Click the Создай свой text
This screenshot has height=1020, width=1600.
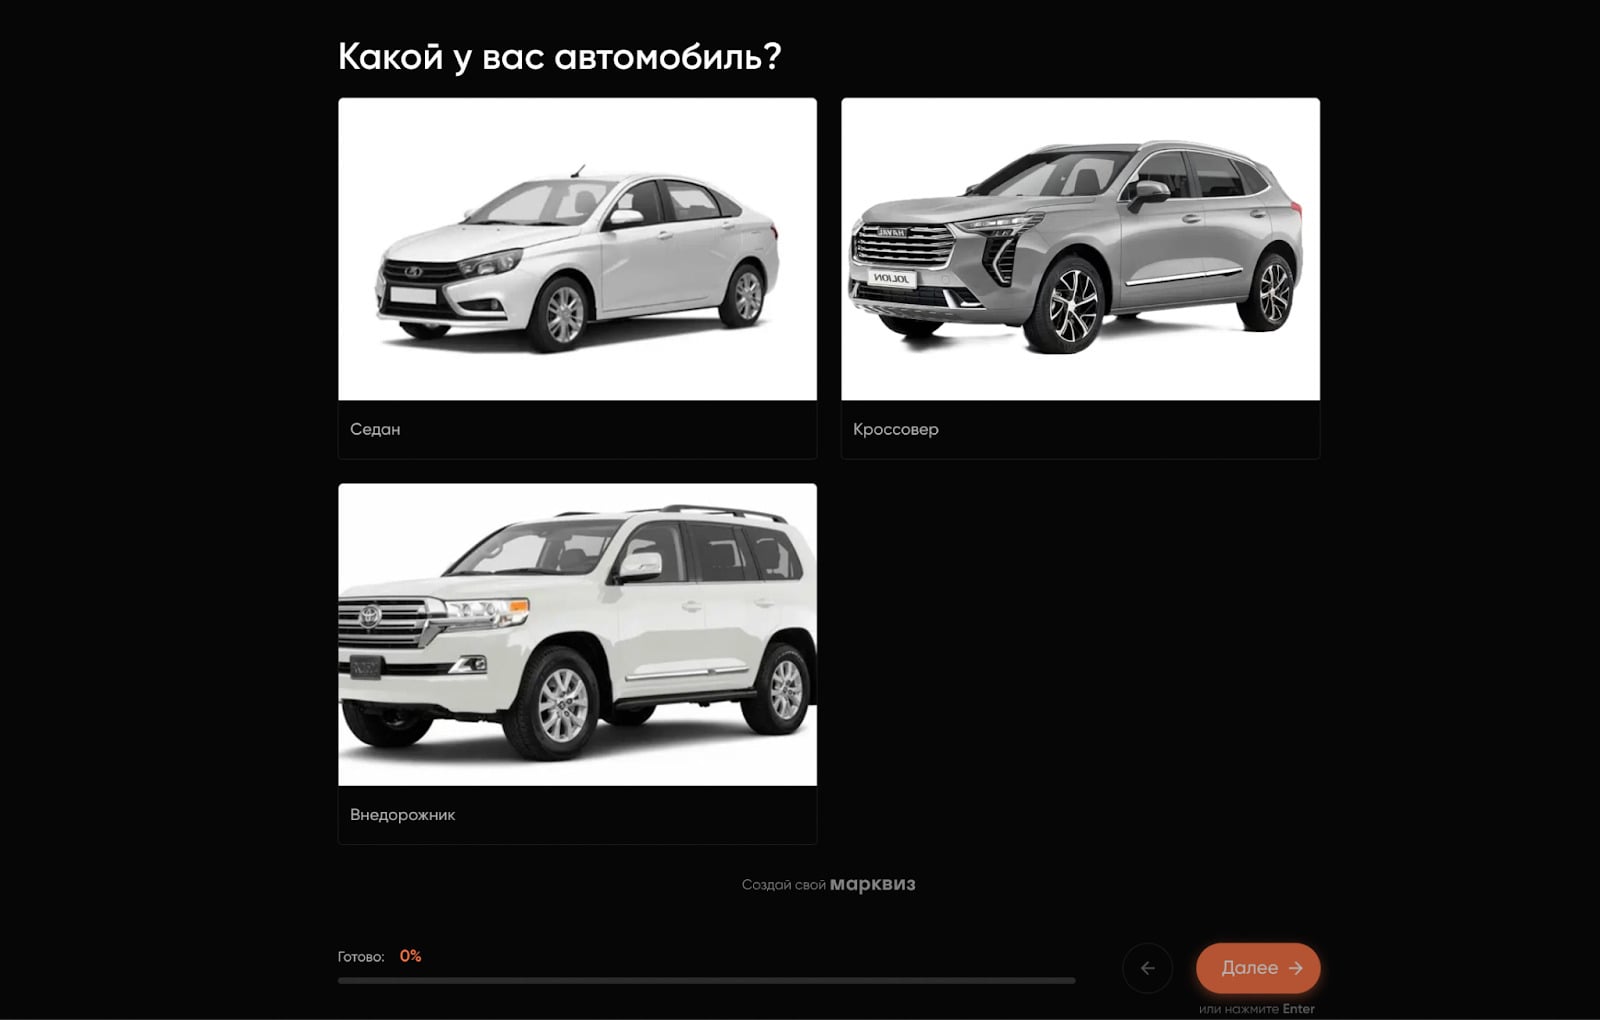[783, 885]
